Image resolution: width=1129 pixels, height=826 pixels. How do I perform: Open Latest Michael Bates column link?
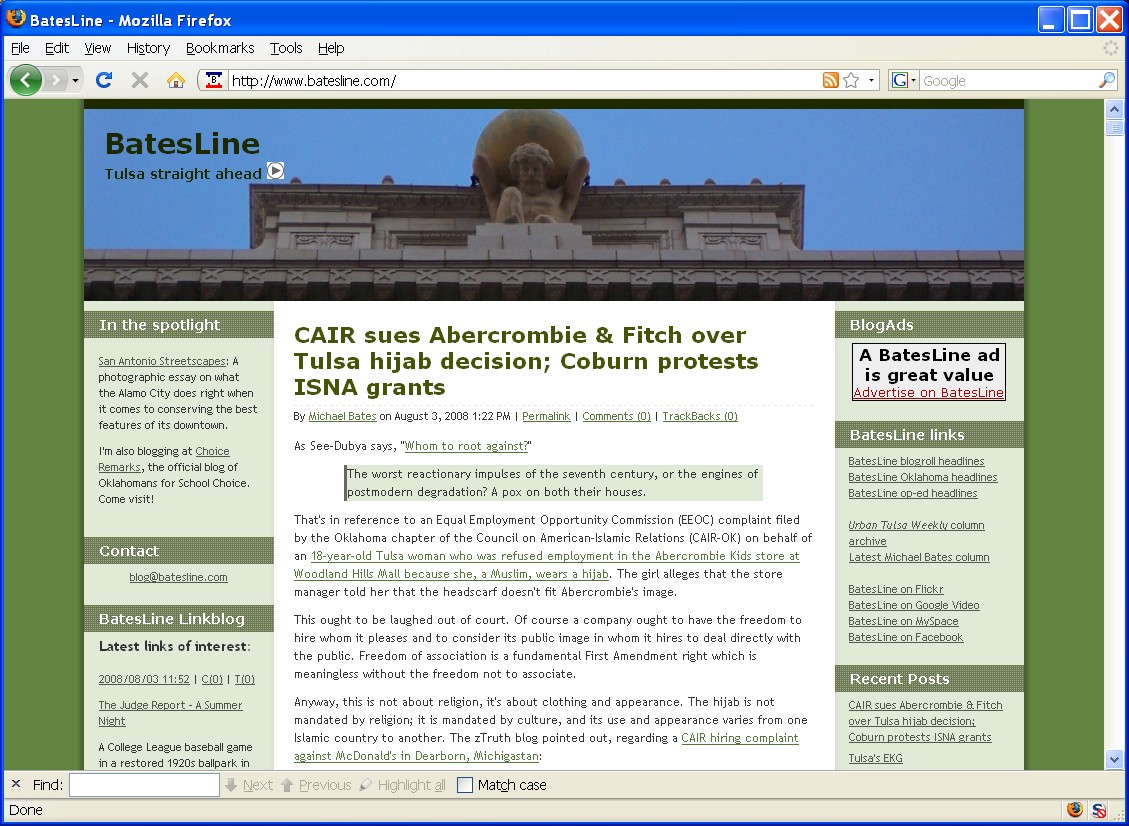[919, 557]
